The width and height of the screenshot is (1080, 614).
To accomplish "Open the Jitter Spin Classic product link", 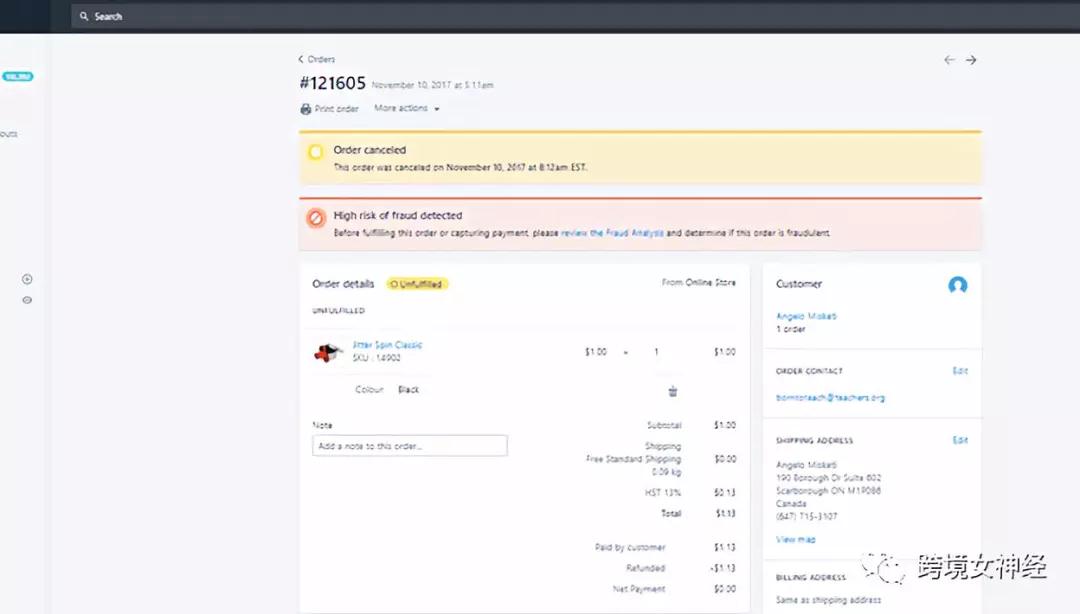I will coord(387,345).
